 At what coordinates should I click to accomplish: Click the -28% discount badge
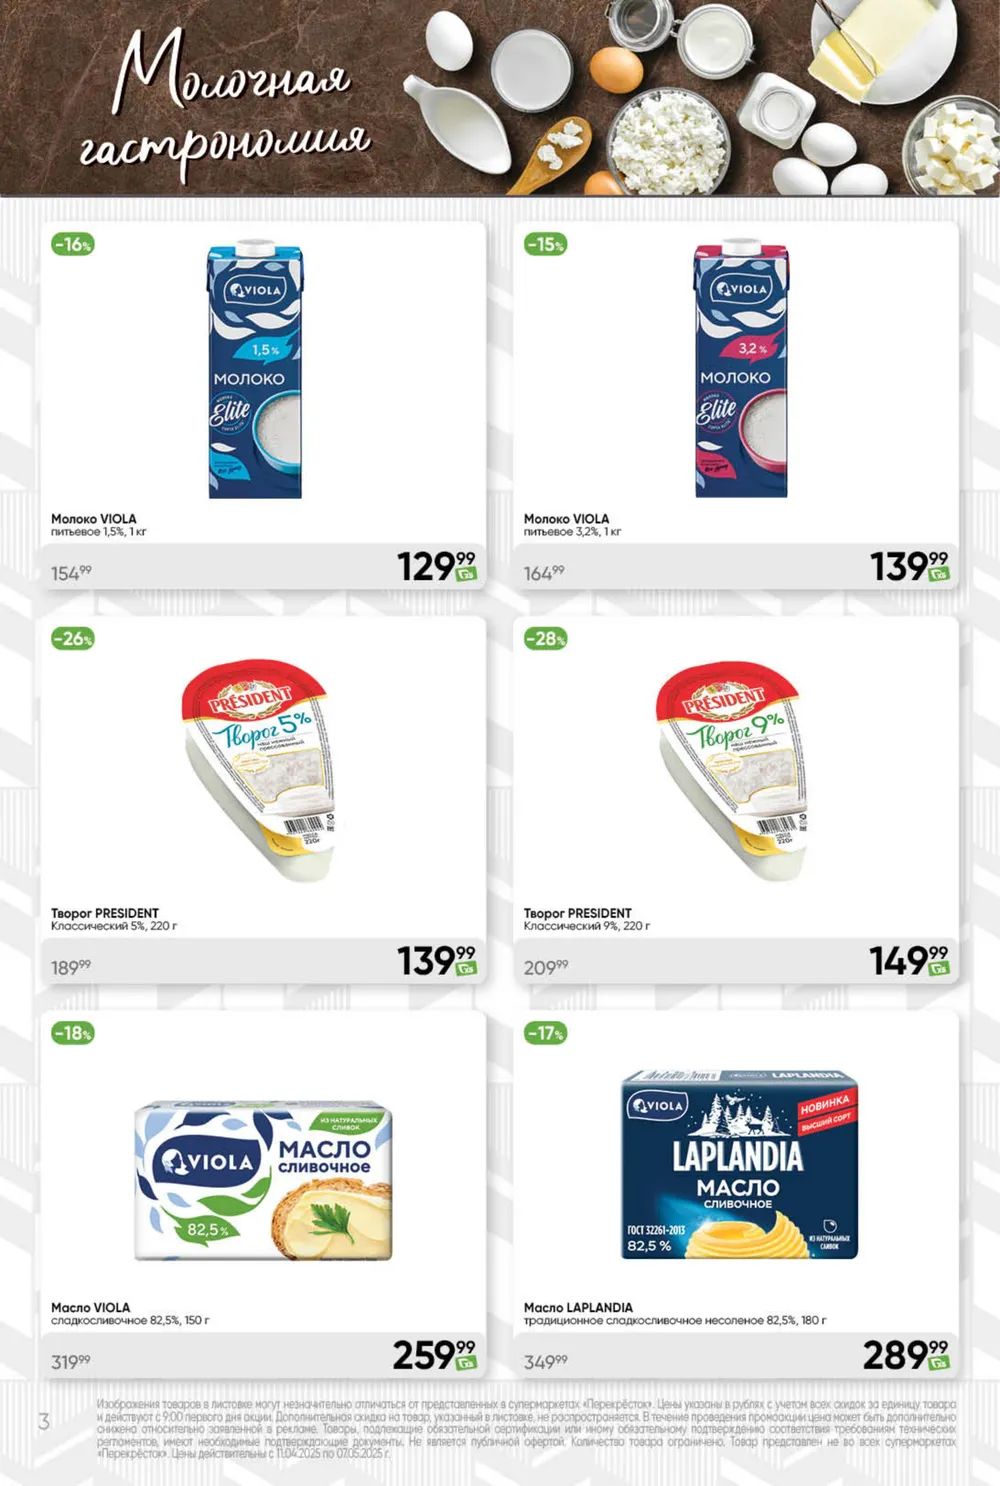click(x=546, y=638)
